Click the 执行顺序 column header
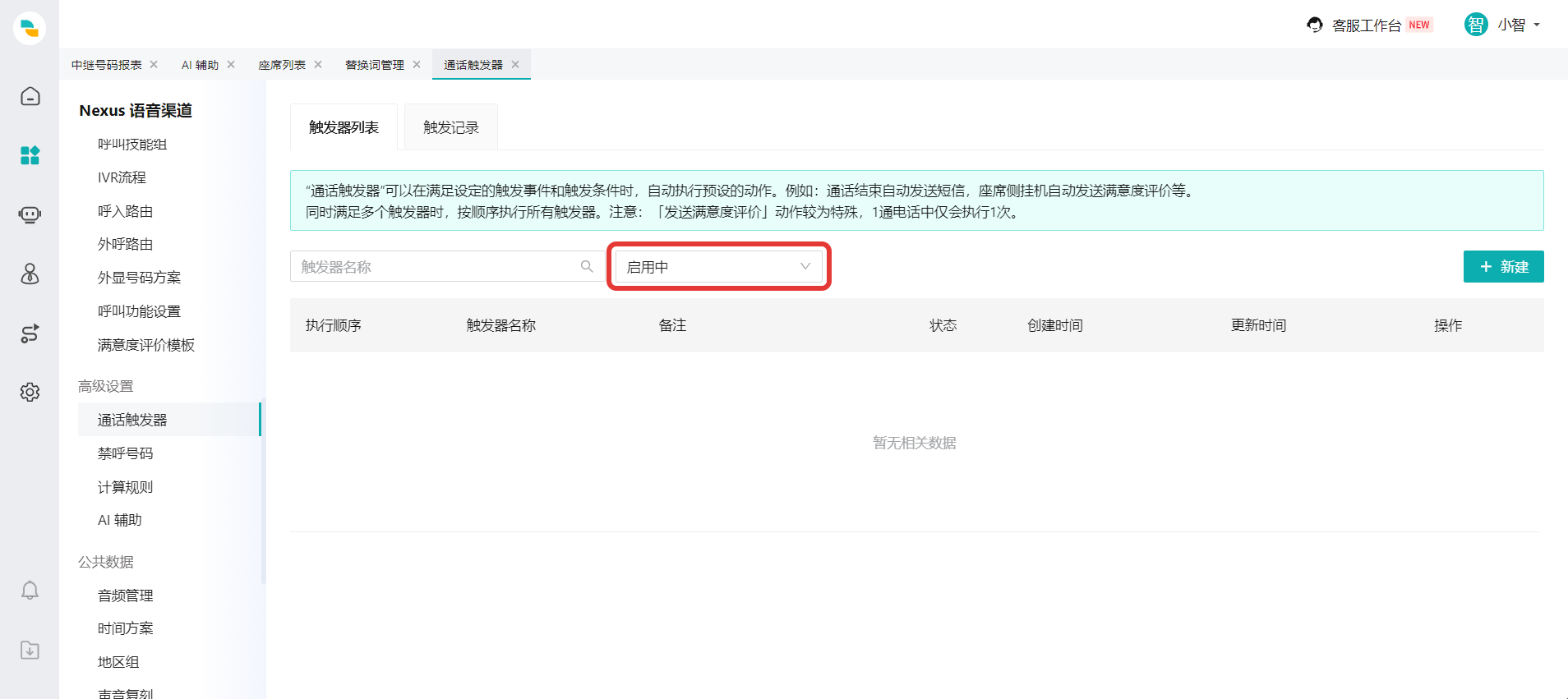This screenshot has height=699, width=1568. [333, 325]
